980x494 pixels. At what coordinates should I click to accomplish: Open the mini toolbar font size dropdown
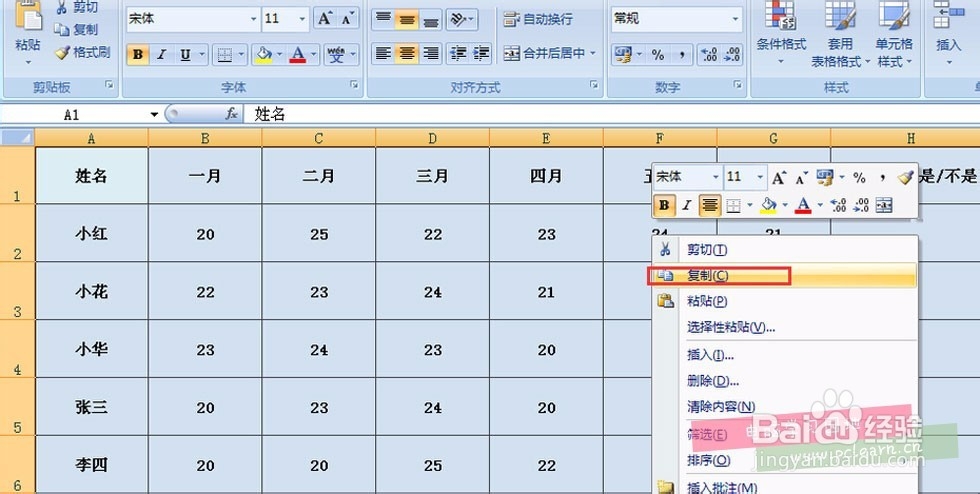pos(760,178)
